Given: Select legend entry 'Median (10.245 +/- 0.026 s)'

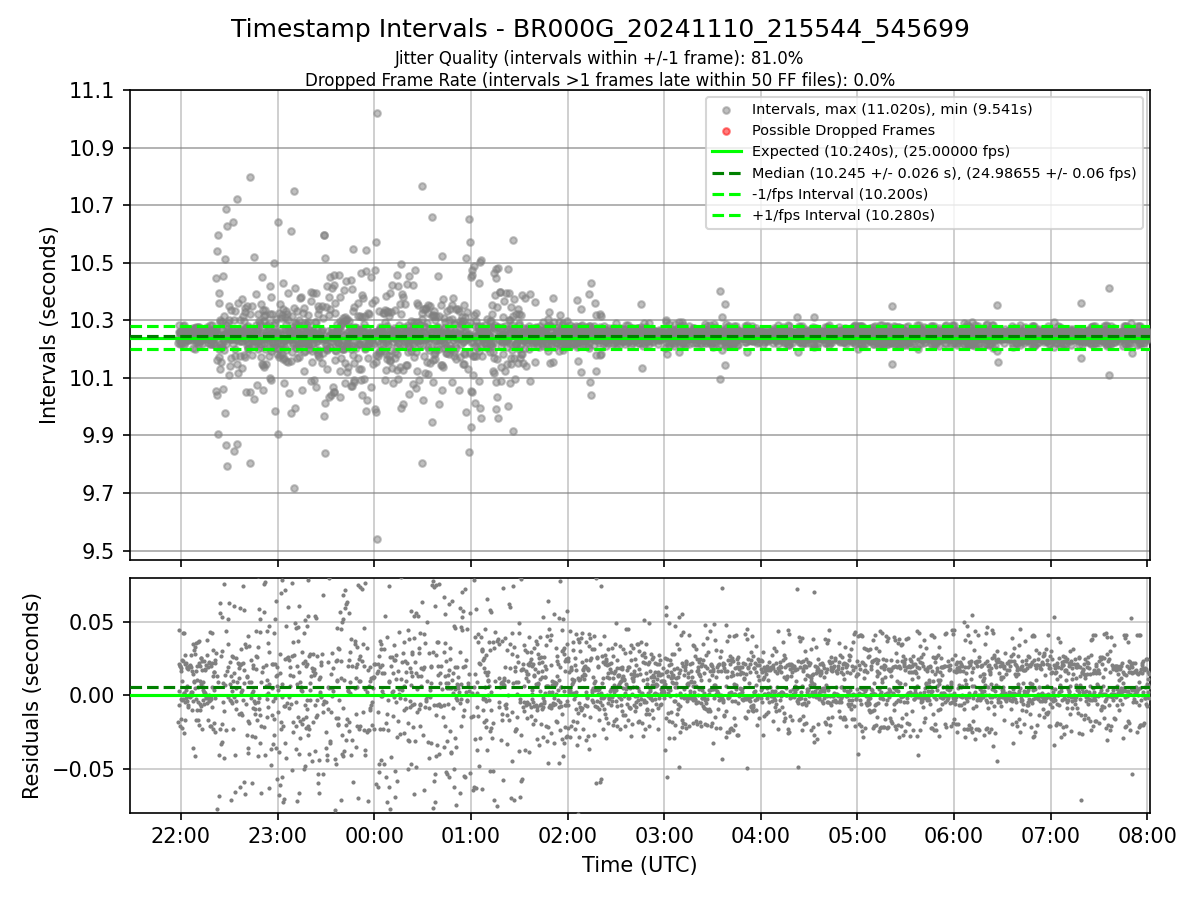Looking at the screenshot, I should 944,172.
